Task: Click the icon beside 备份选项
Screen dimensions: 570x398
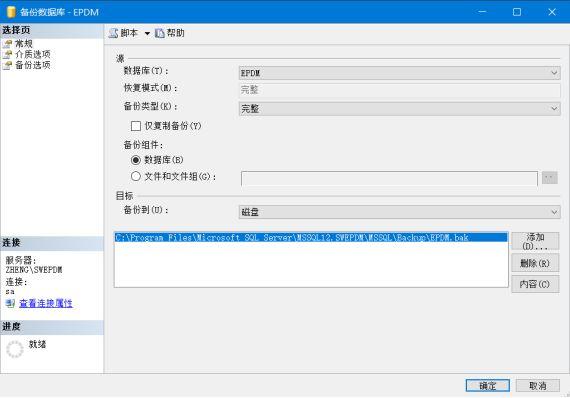Action: click(8, 65)
